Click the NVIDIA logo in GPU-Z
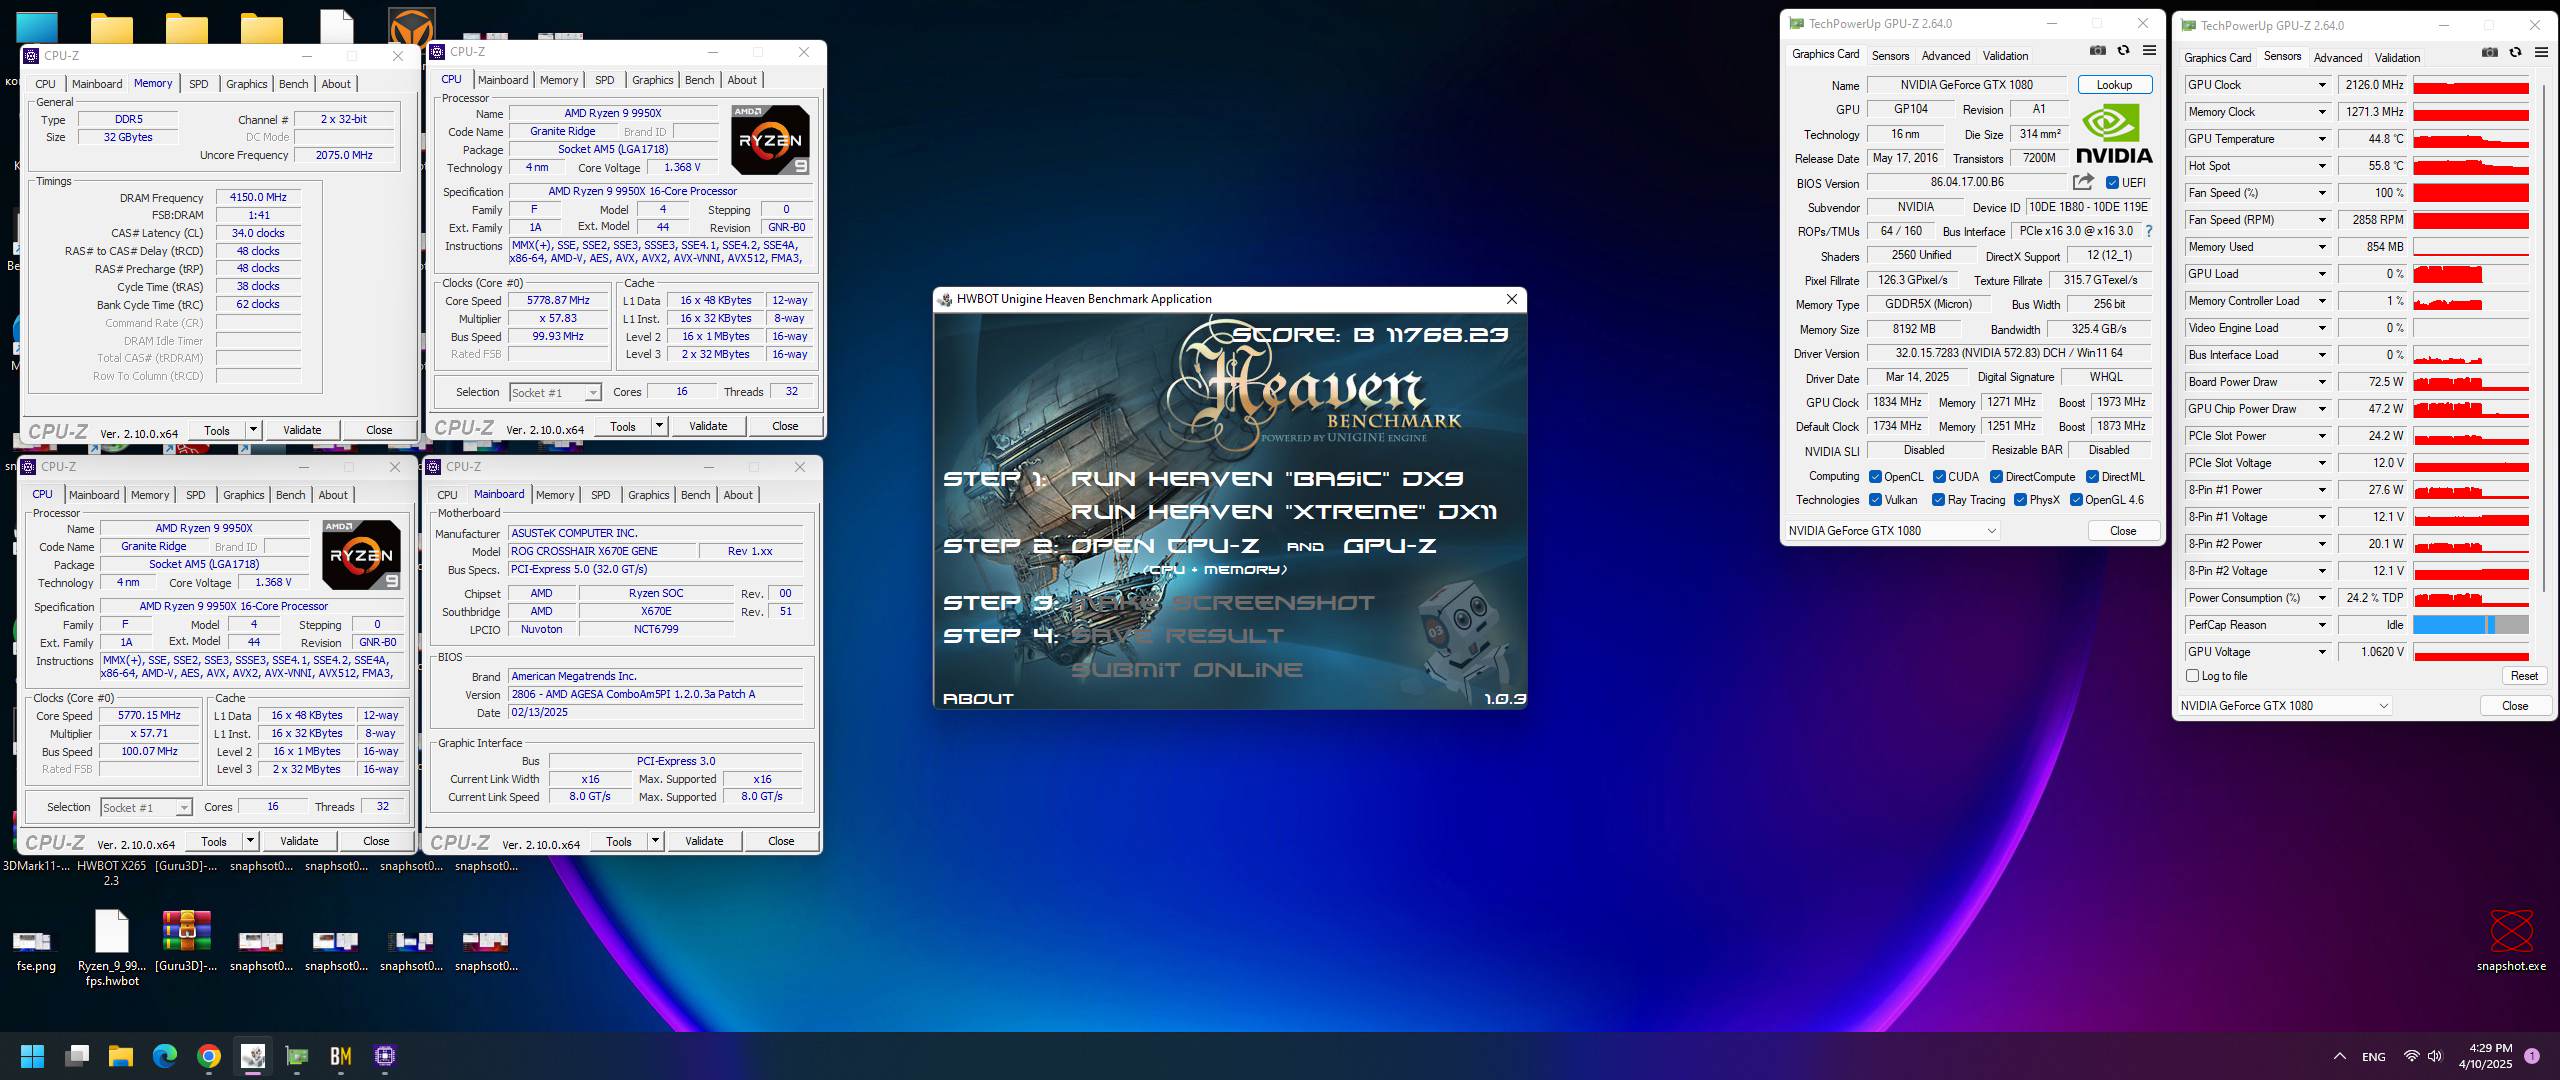 click(2114, 135)
